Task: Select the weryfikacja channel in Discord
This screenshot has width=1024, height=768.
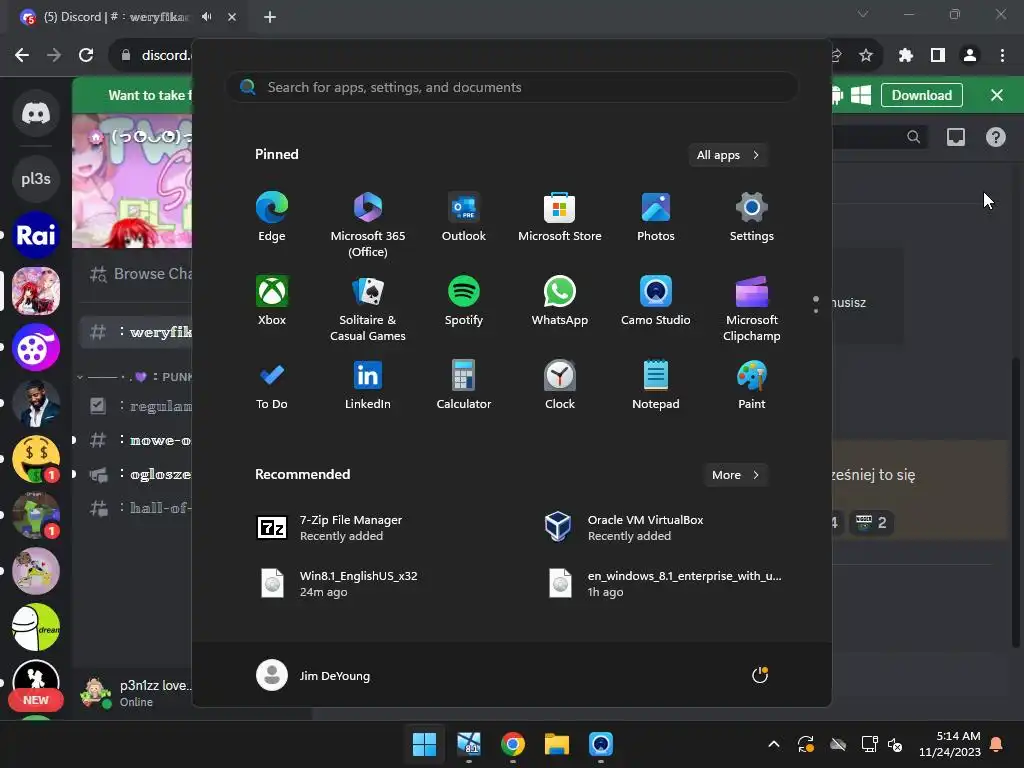Action: tap(136, 332)
